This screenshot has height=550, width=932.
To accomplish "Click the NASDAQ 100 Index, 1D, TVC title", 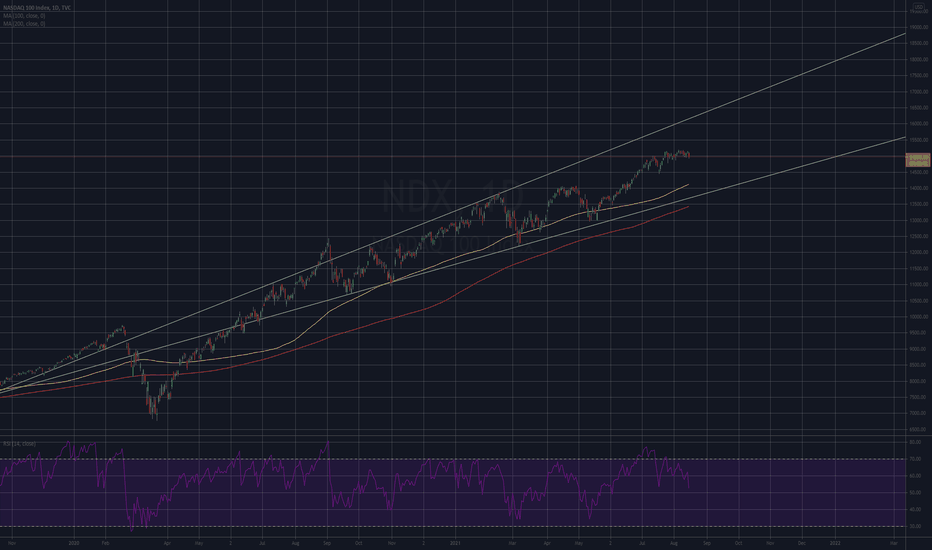I will (x=37, y=8).
